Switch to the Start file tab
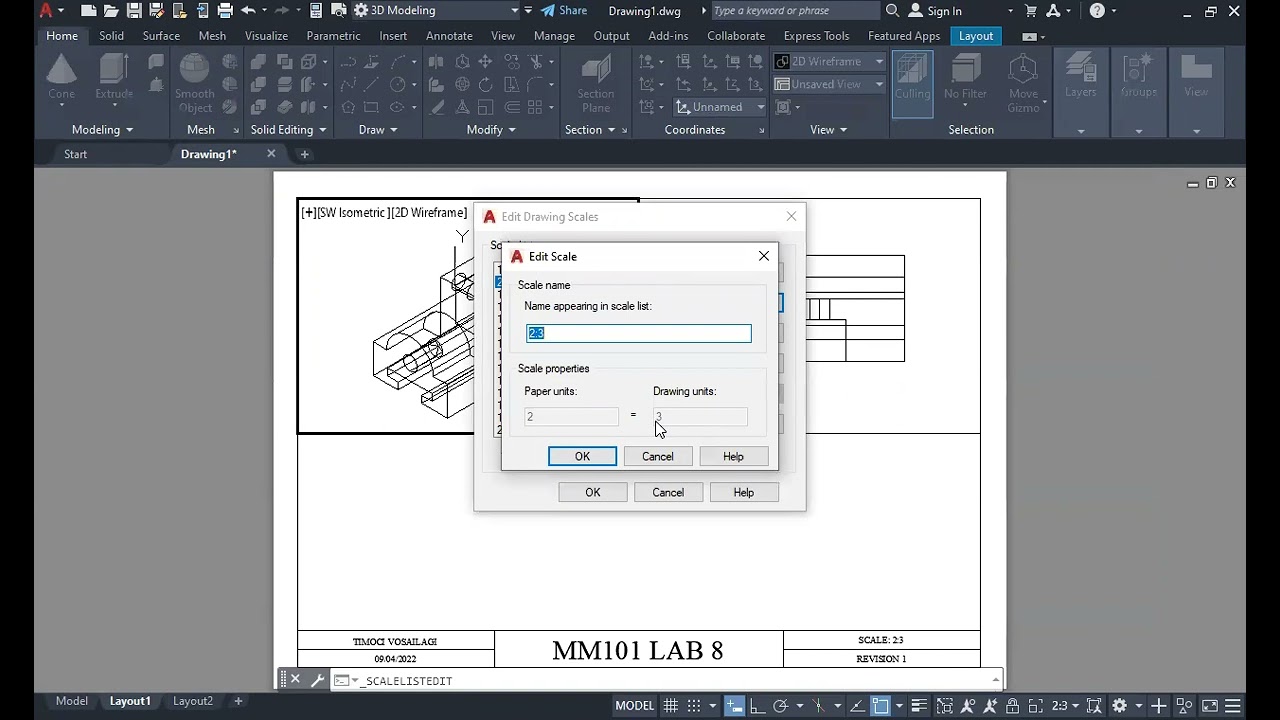The height and width of the screenshot is (720, 1280). coord(75,154)
